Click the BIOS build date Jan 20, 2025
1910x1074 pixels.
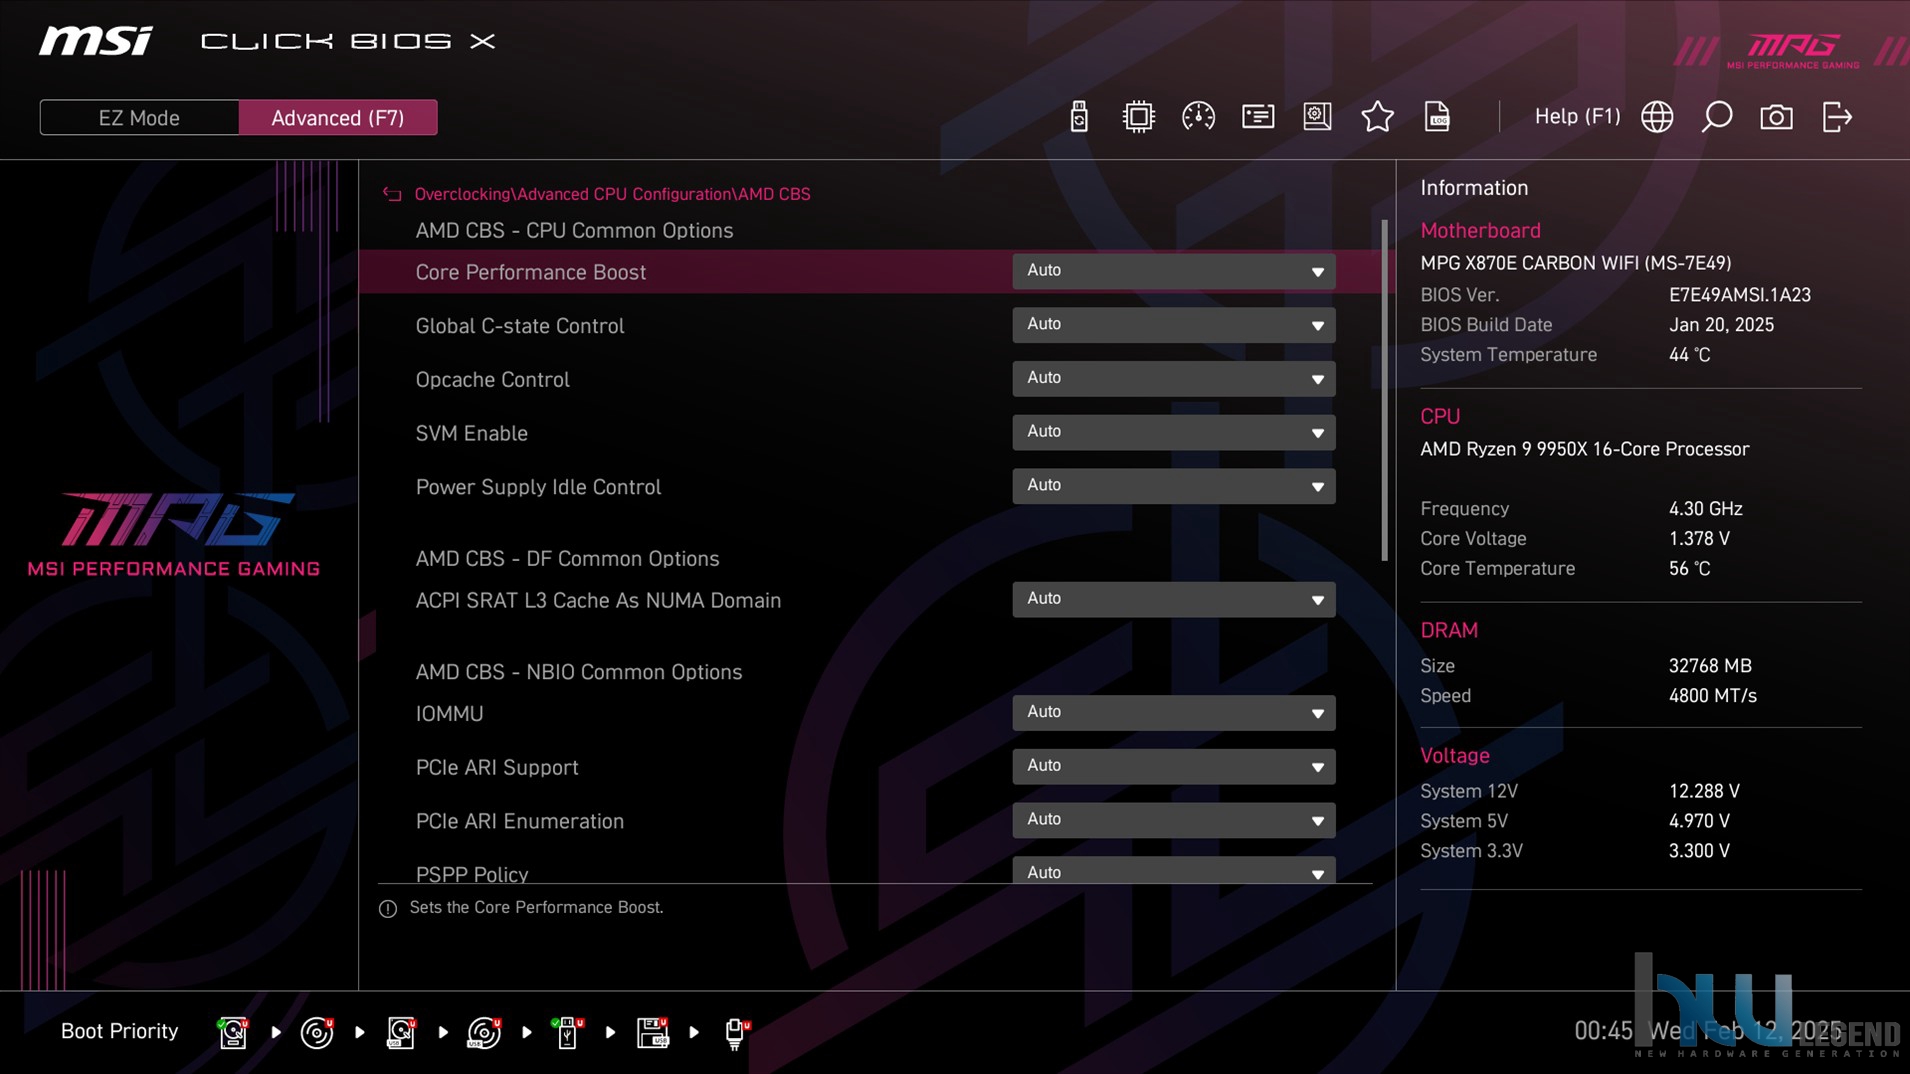tap(1721, 325)
